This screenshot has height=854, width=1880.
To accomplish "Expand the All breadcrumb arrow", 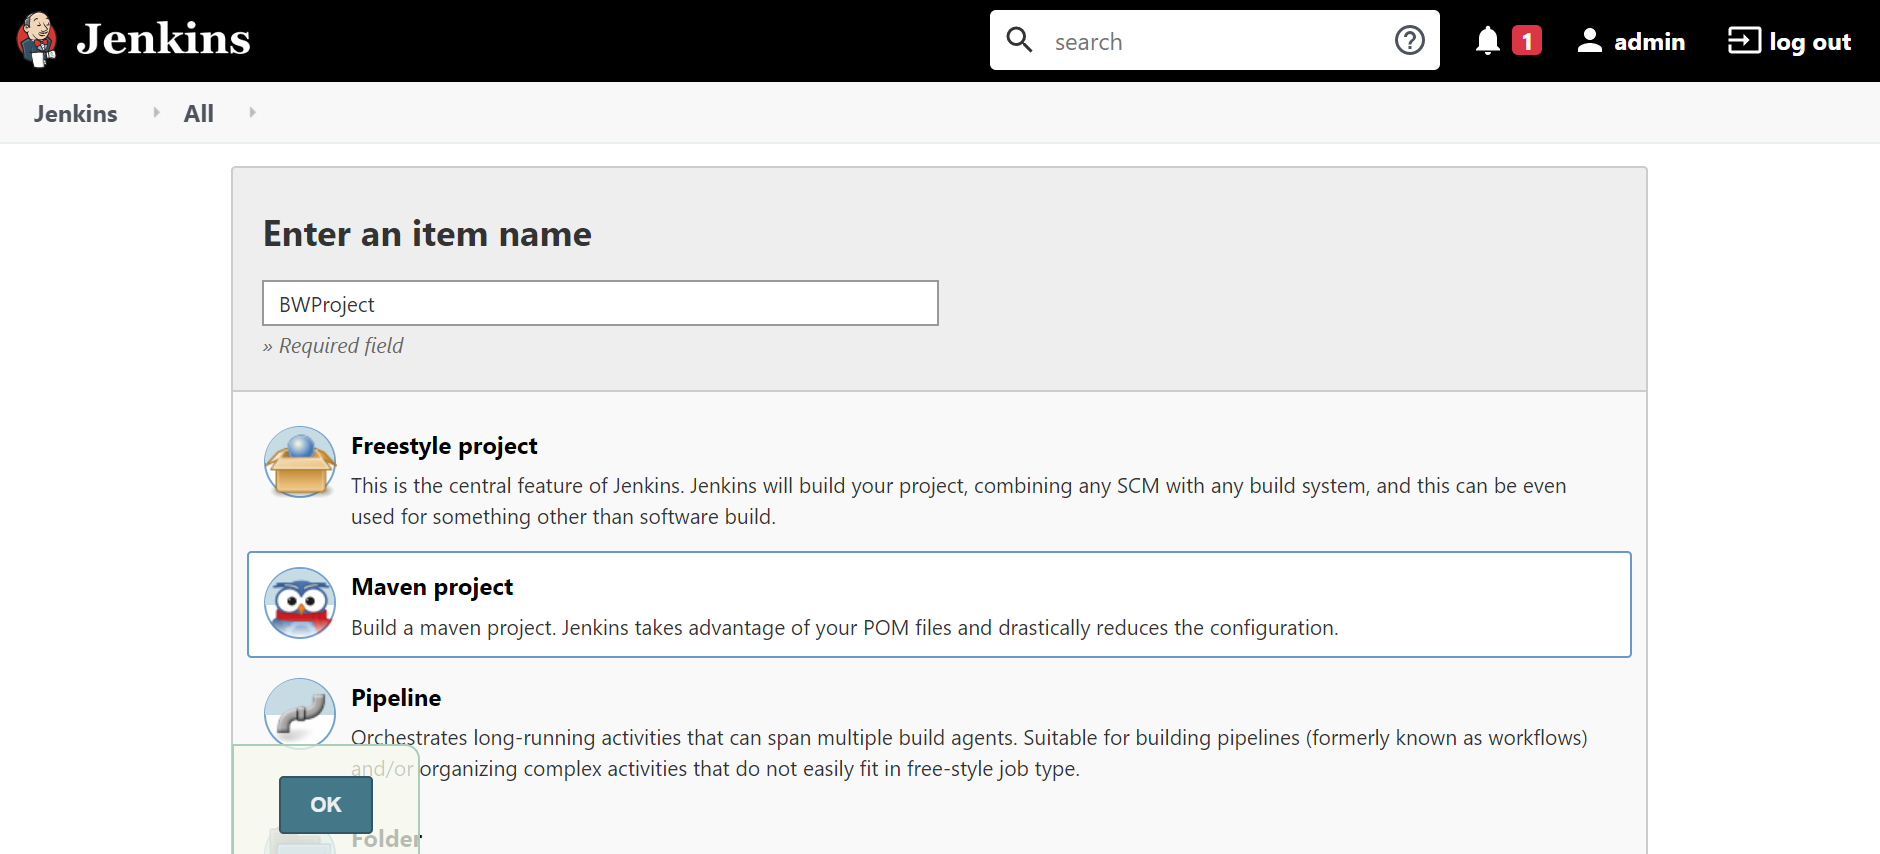I will coord(252,113).
